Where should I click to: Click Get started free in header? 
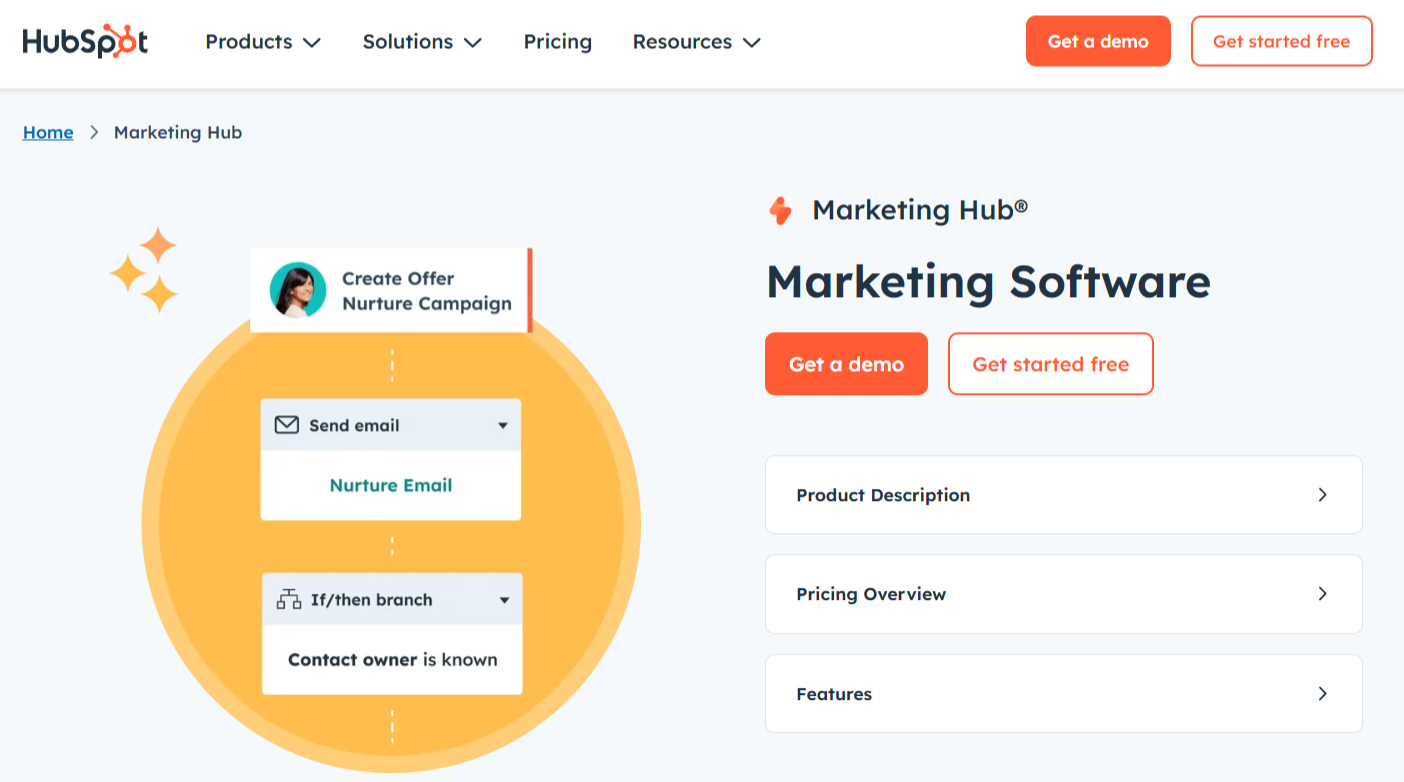[1281, 41]
